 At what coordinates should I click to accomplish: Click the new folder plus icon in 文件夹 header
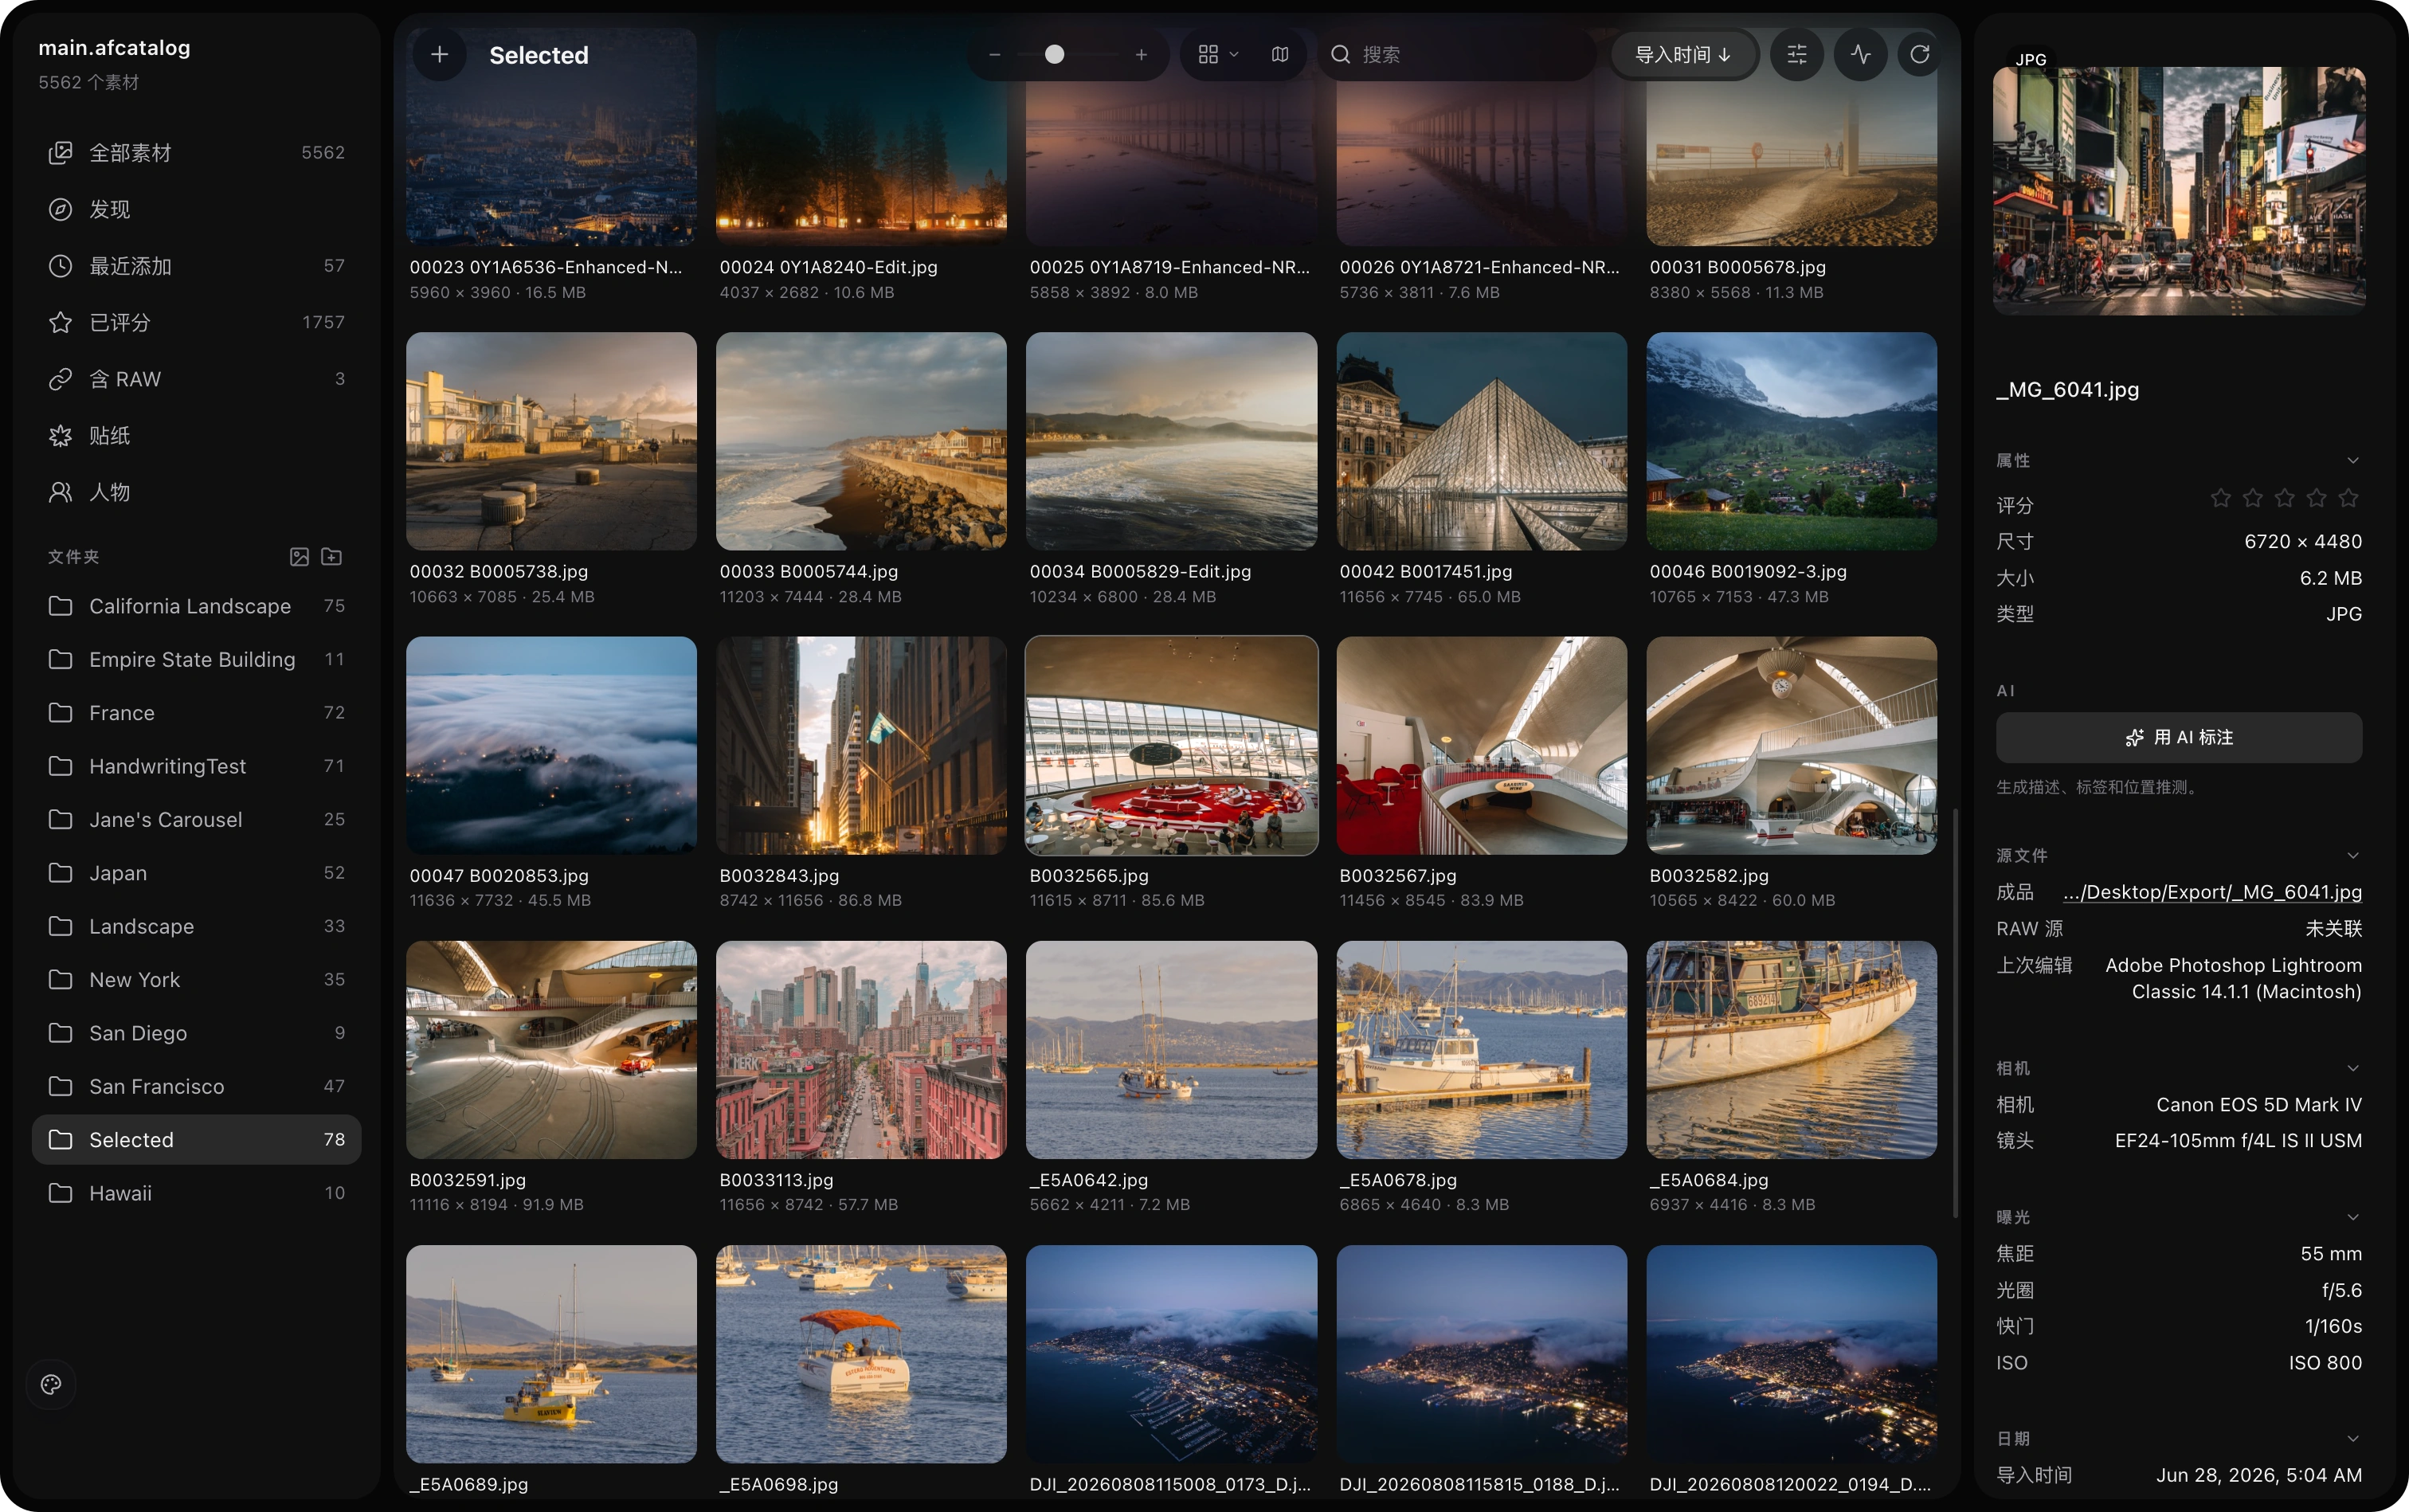(x=332, y=557)
